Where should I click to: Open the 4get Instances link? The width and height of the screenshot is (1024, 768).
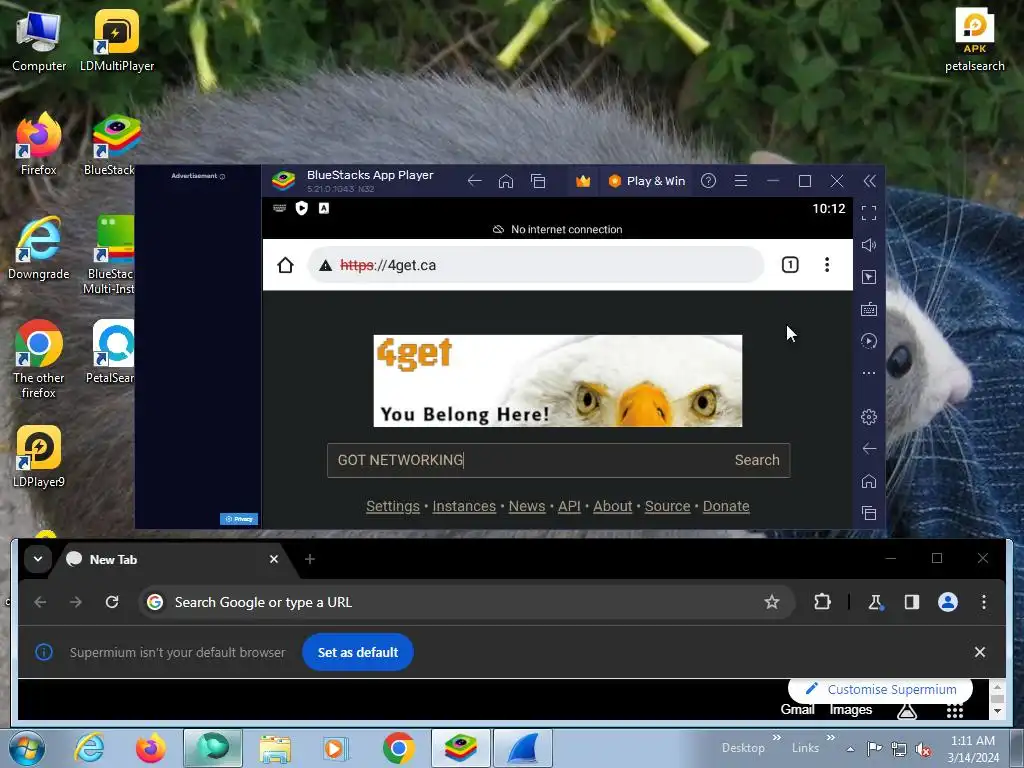point(464,506)
